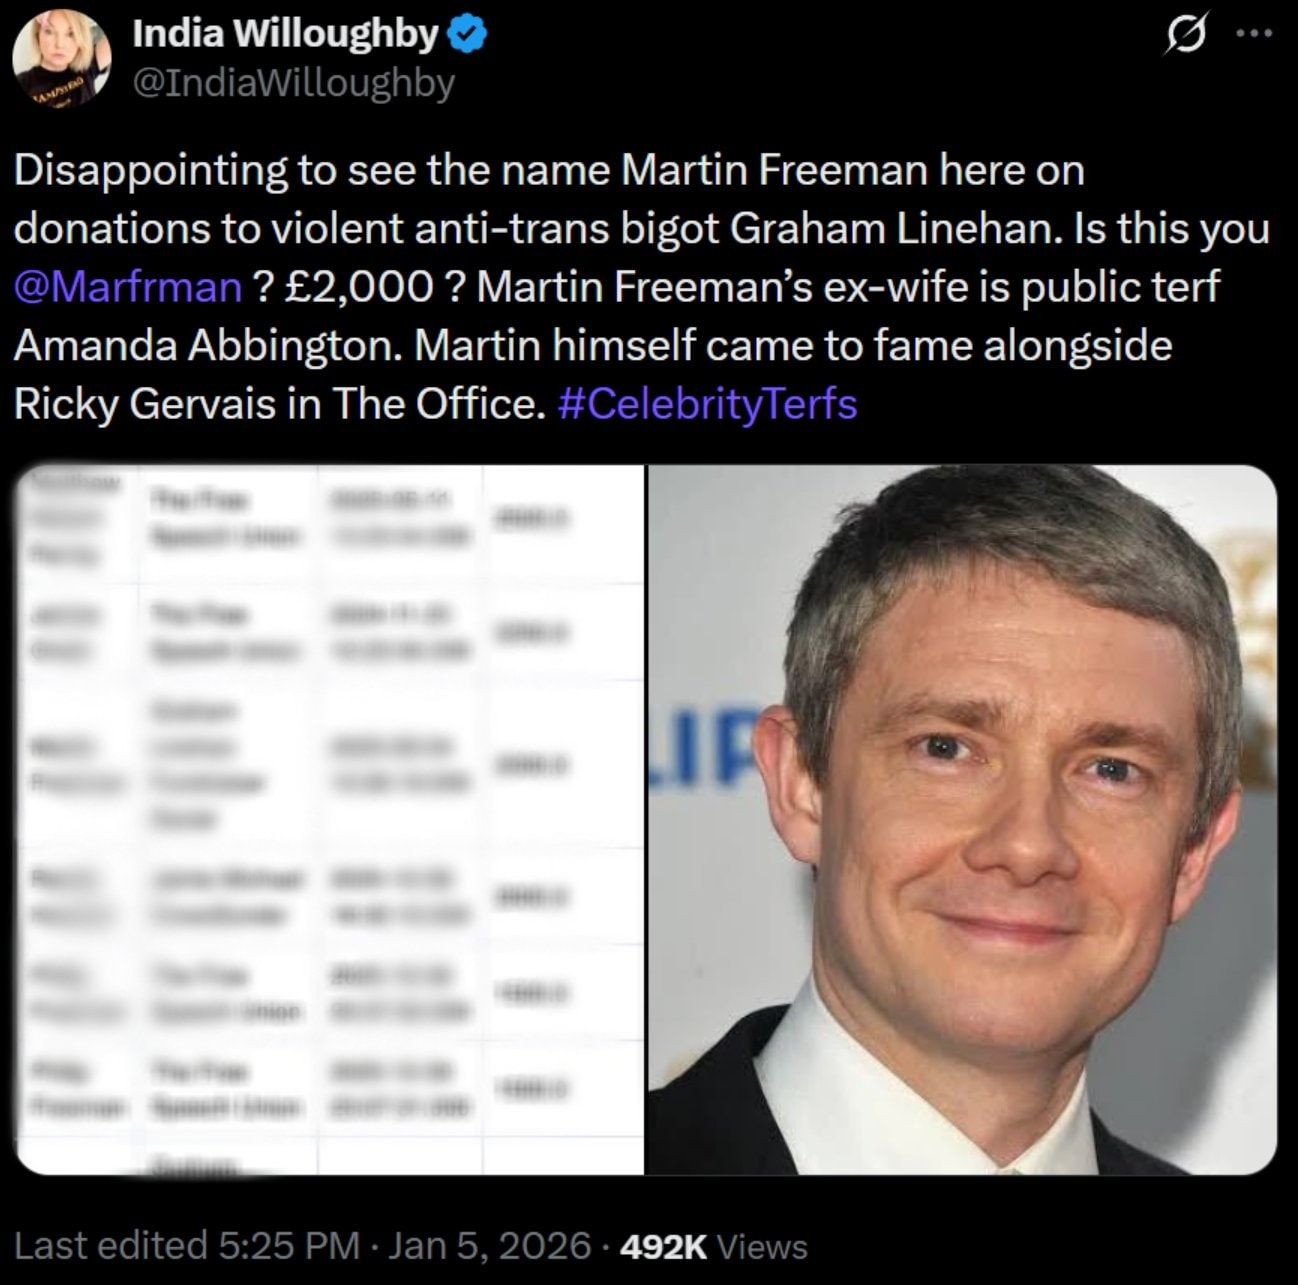1298x1285 pixels.
Task: Click the India Willoughby display name
Action: (286, 34)
